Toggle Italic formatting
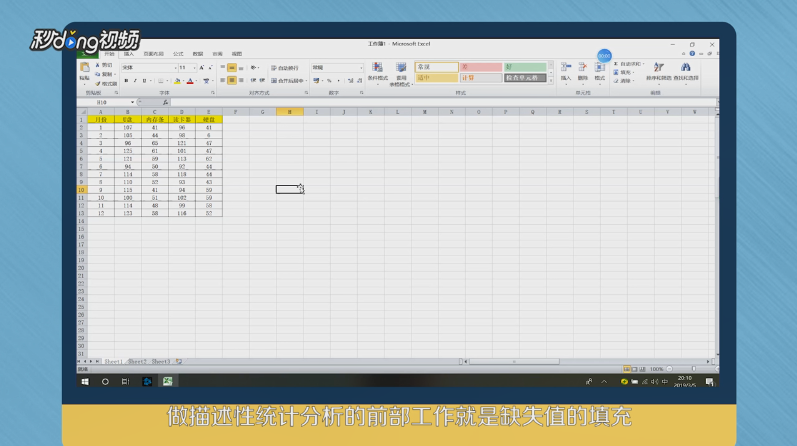 (x=135, y=81)
